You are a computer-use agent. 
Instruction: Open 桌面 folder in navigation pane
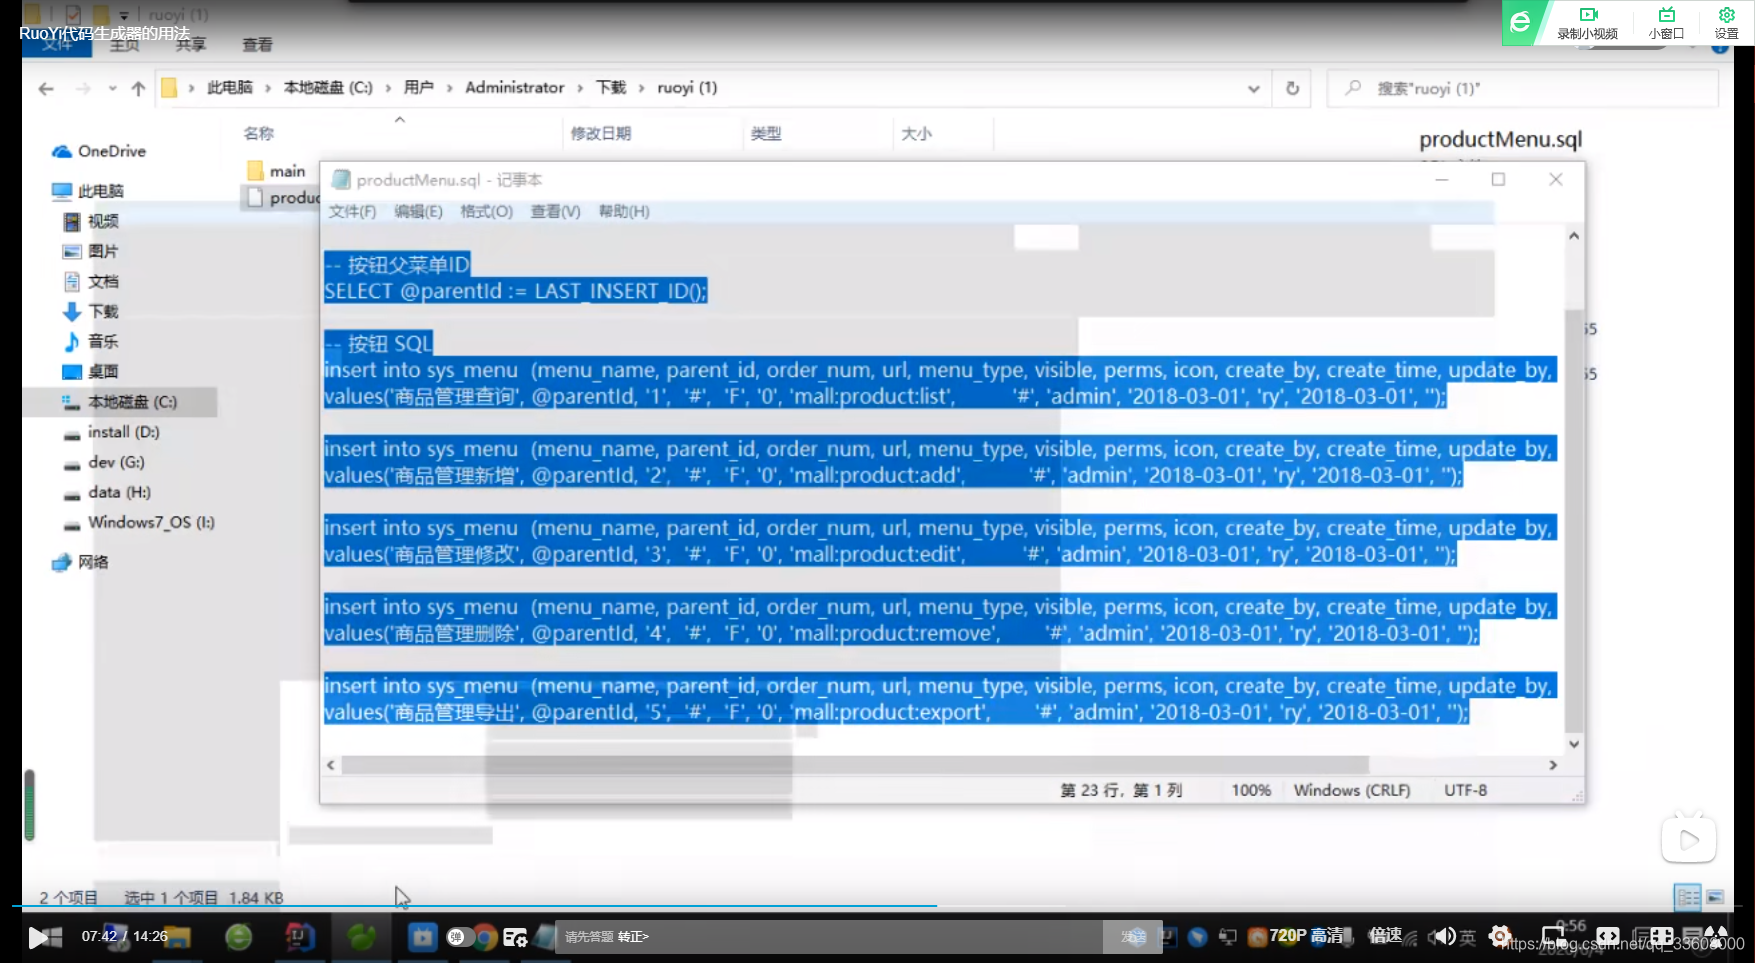tap(92, 371)
